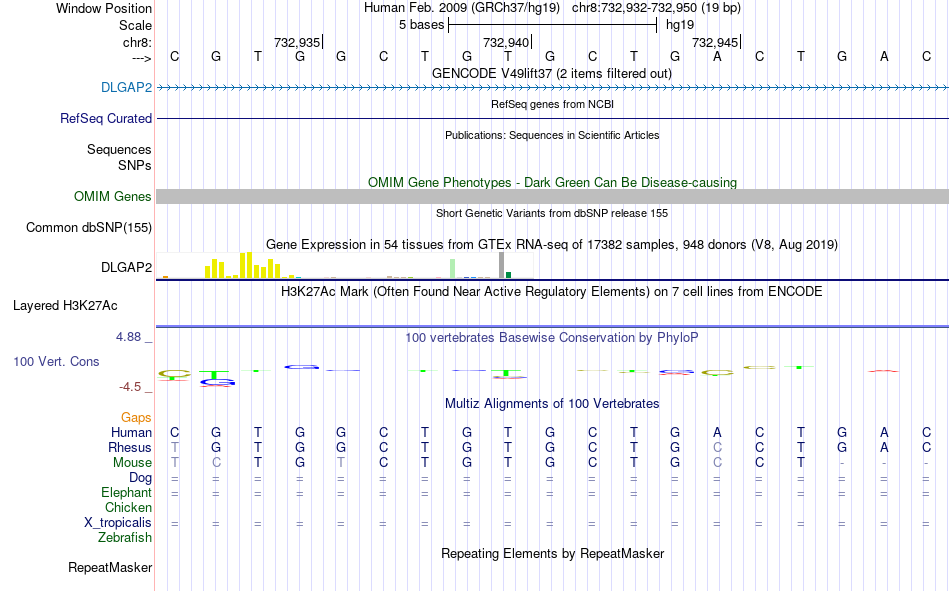Click the 4.88 upper conservation scale value
The width and height of the screenshot is (950, 591).
(x=128, y=336)
